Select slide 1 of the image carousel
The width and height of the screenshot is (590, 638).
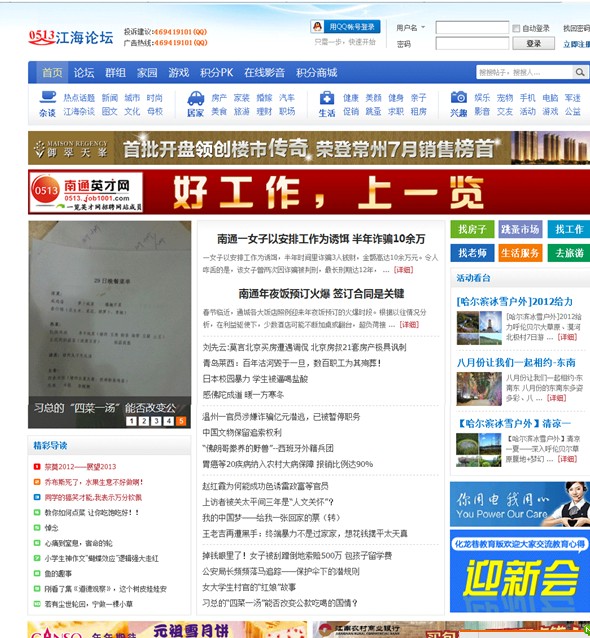pyautogui.click(x=131, y=421)
